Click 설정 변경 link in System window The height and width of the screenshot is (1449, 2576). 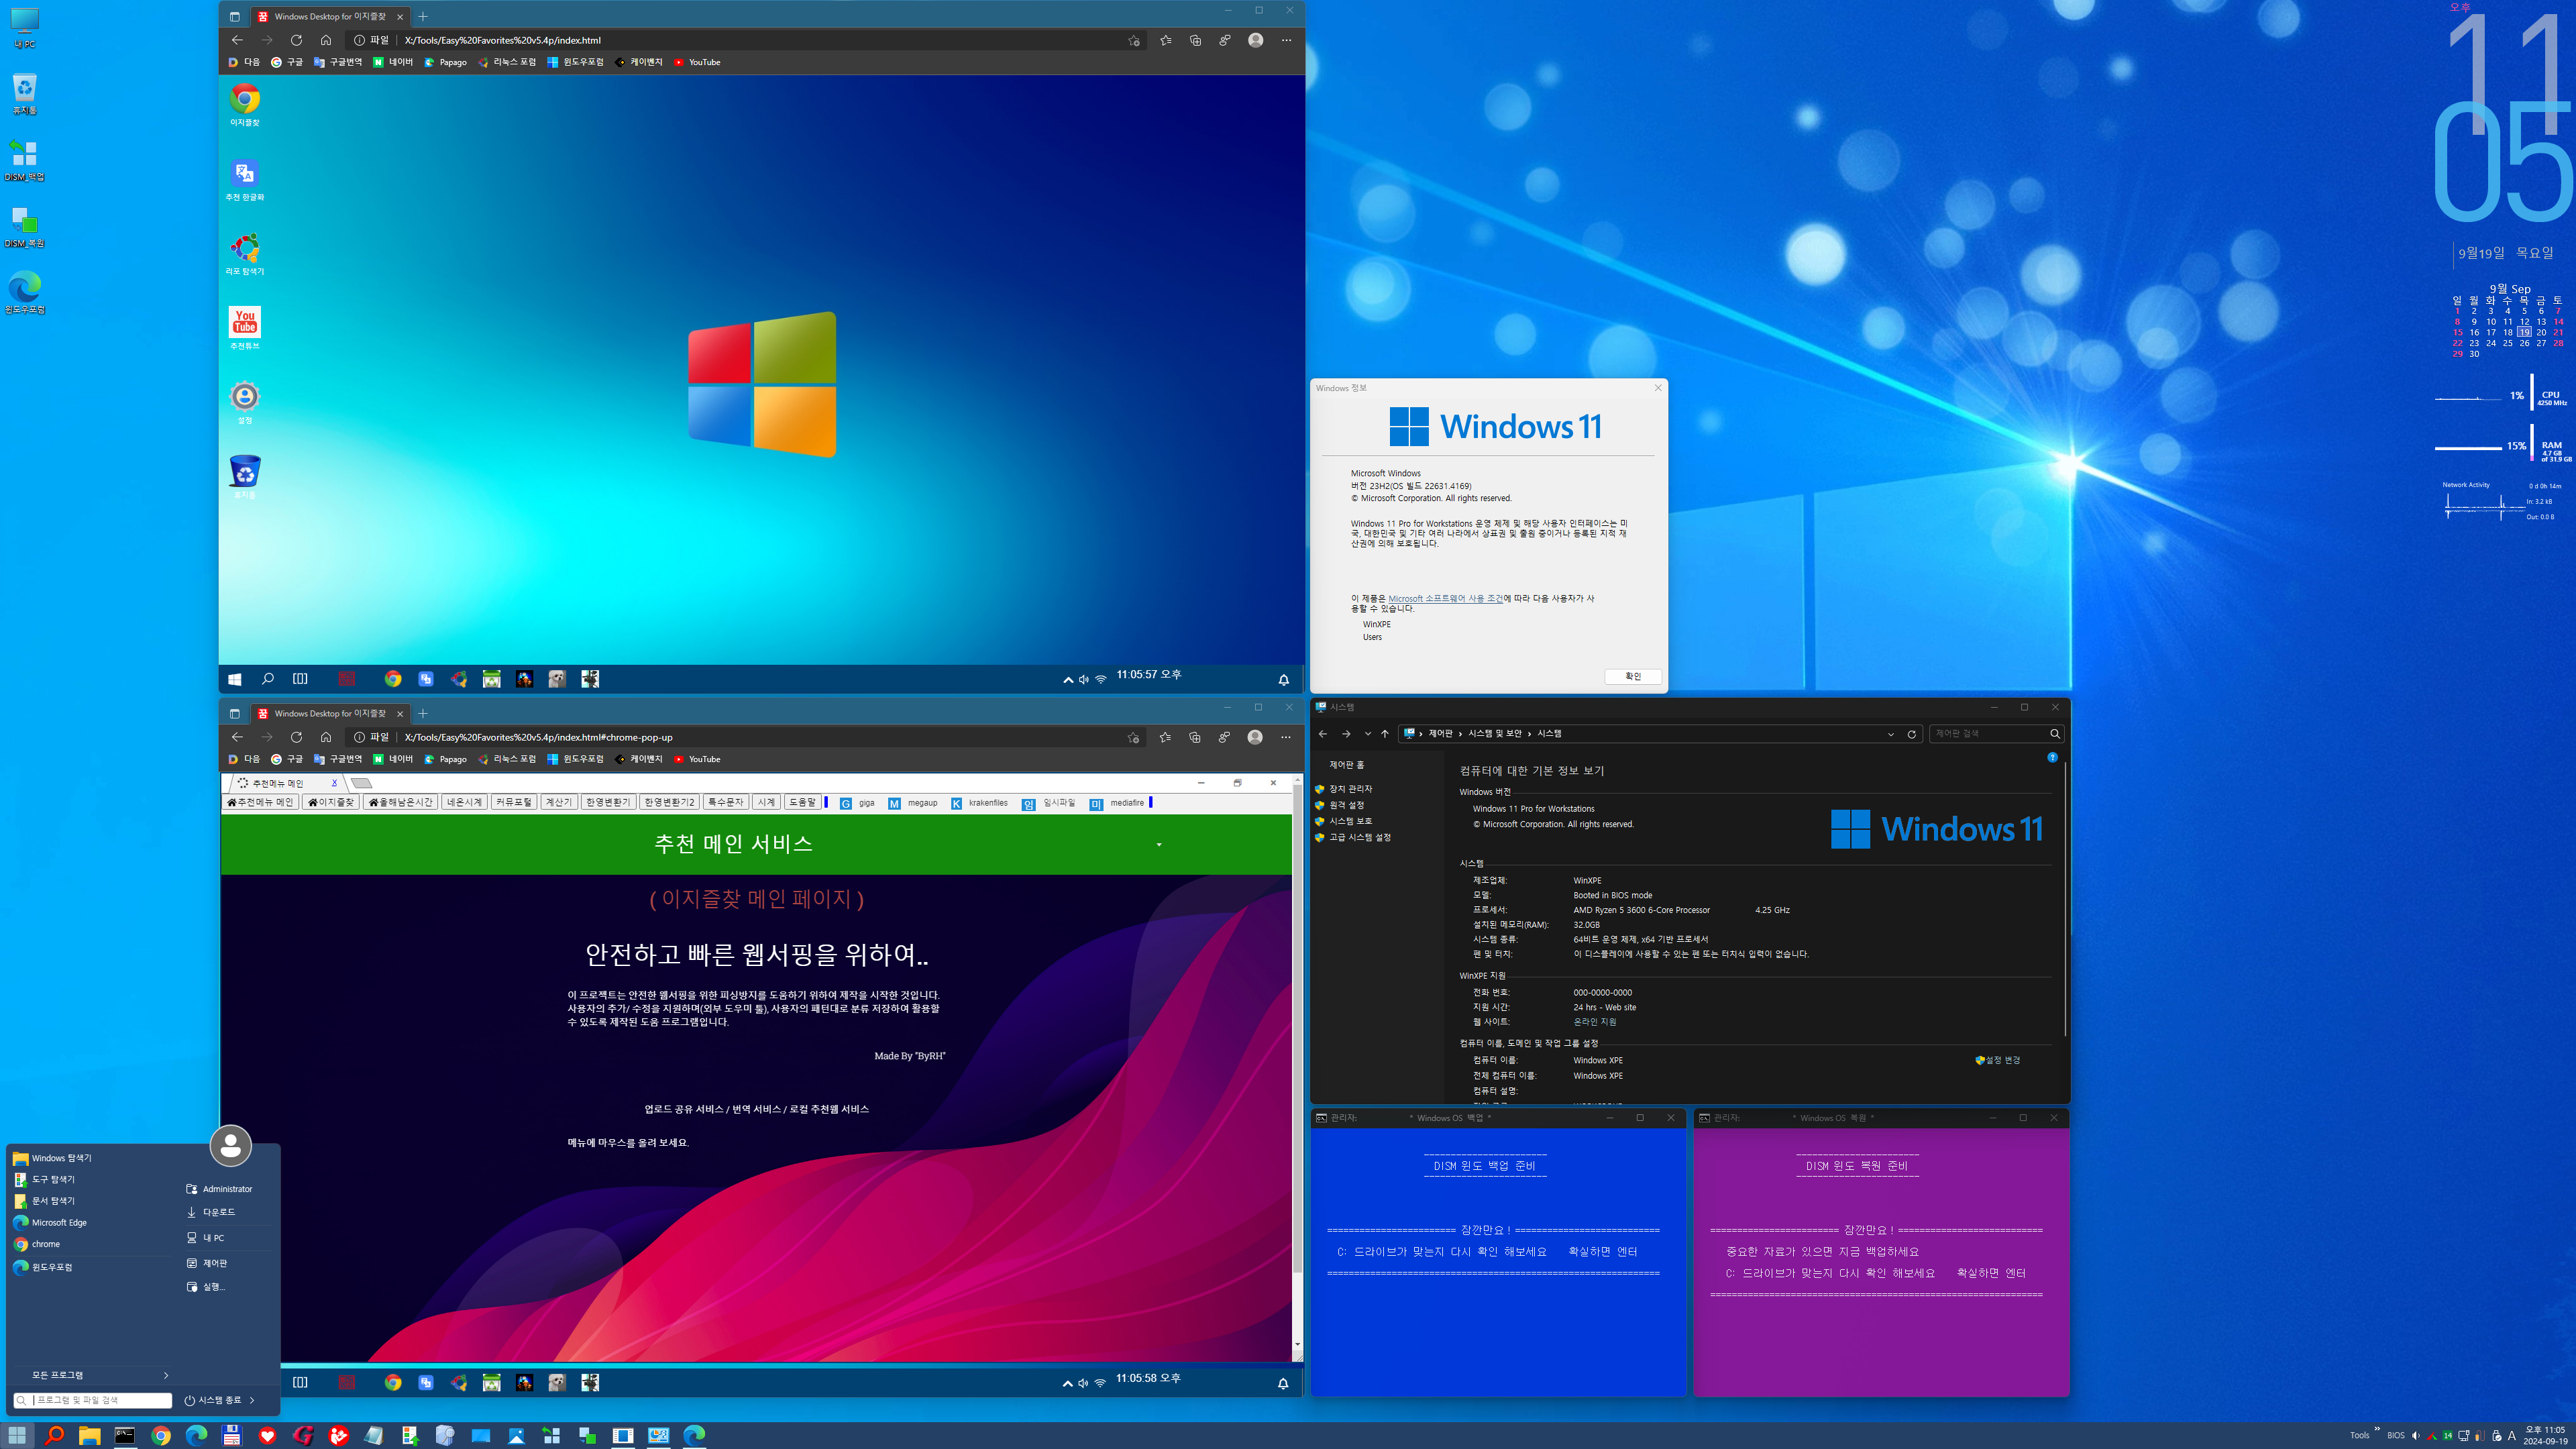pos(1999,1060)
